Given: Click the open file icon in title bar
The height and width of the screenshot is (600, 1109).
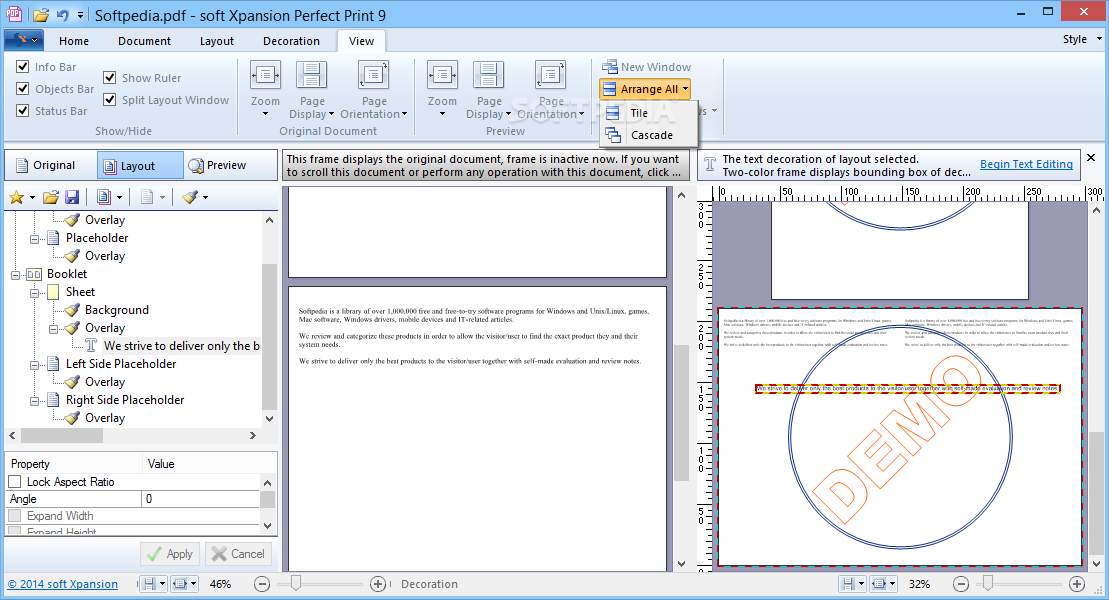Looking at the screenshot, I should (x=41, y=15).
